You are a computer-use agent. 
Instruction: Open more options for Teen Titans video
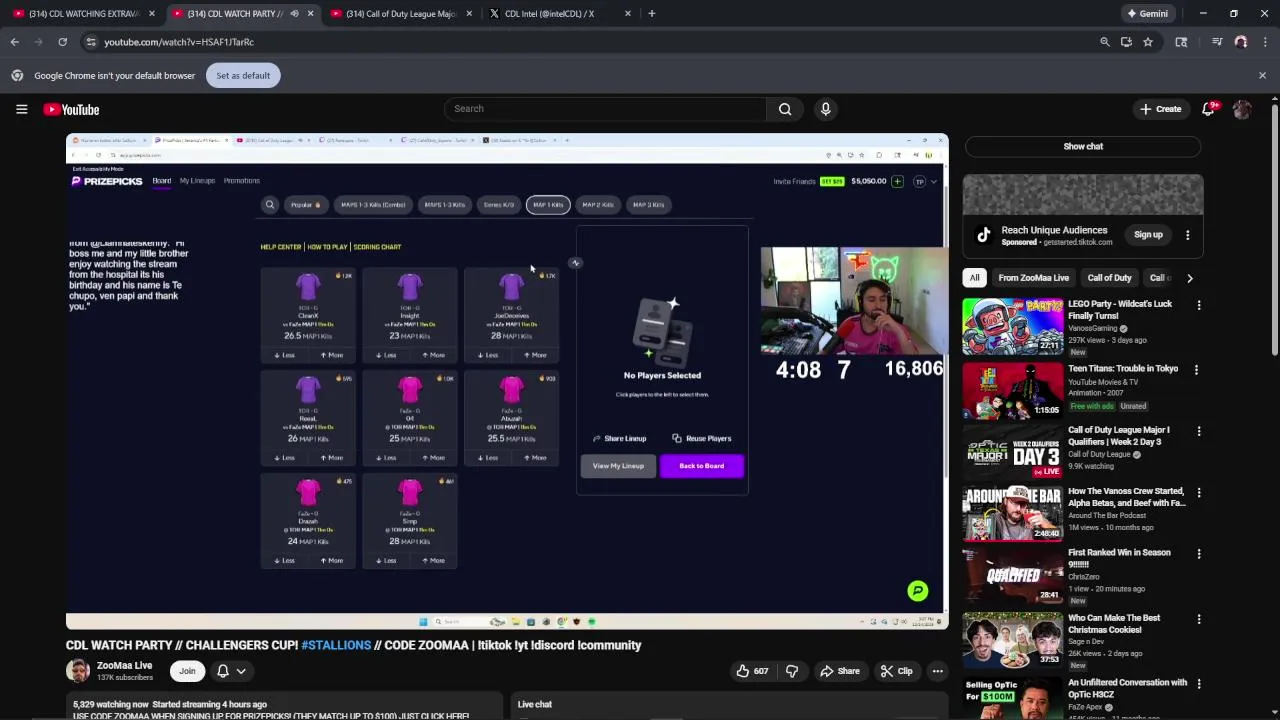pyautogui.click(x=1196, y=370)
